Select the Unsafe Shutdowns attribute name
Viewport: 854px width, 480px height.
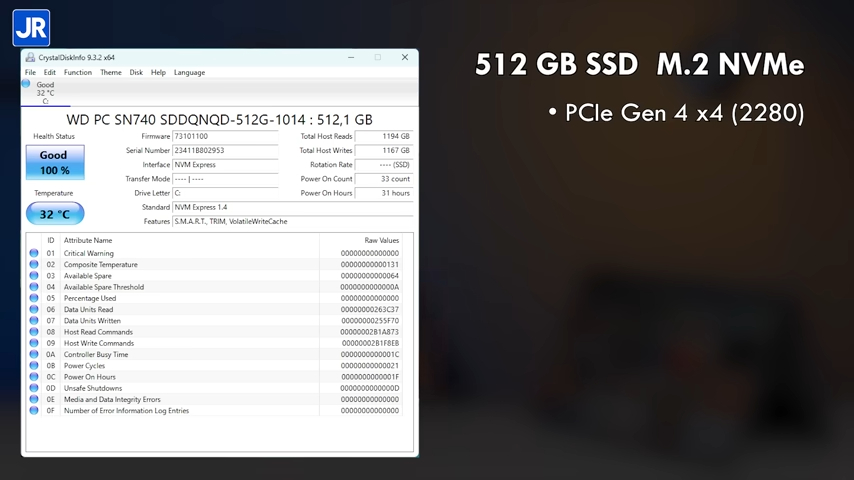93,388
